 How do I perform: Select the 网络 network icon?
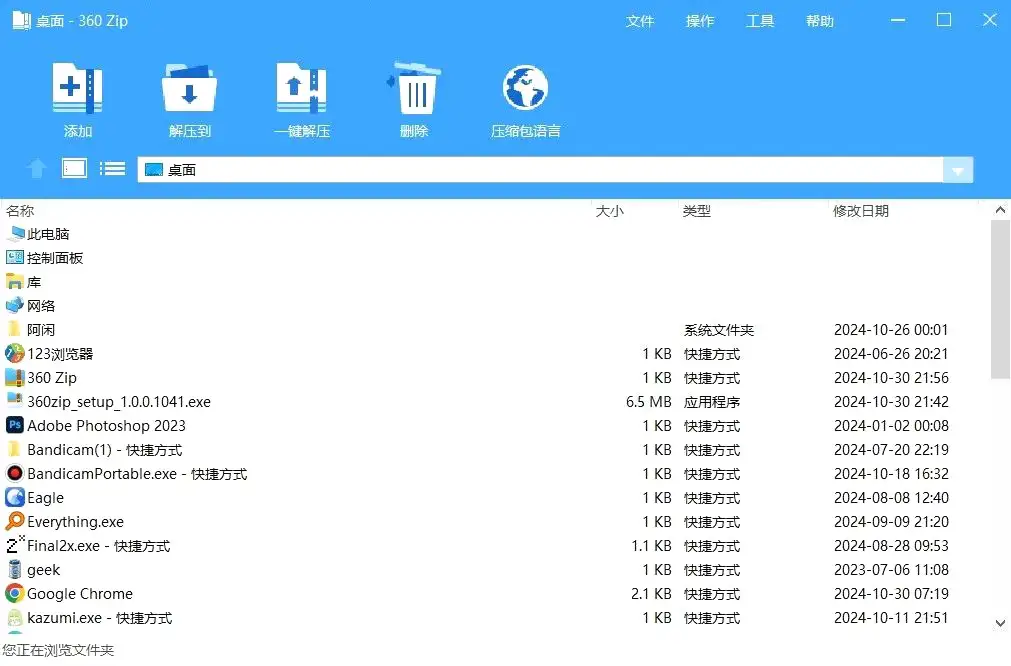(15, 306)
